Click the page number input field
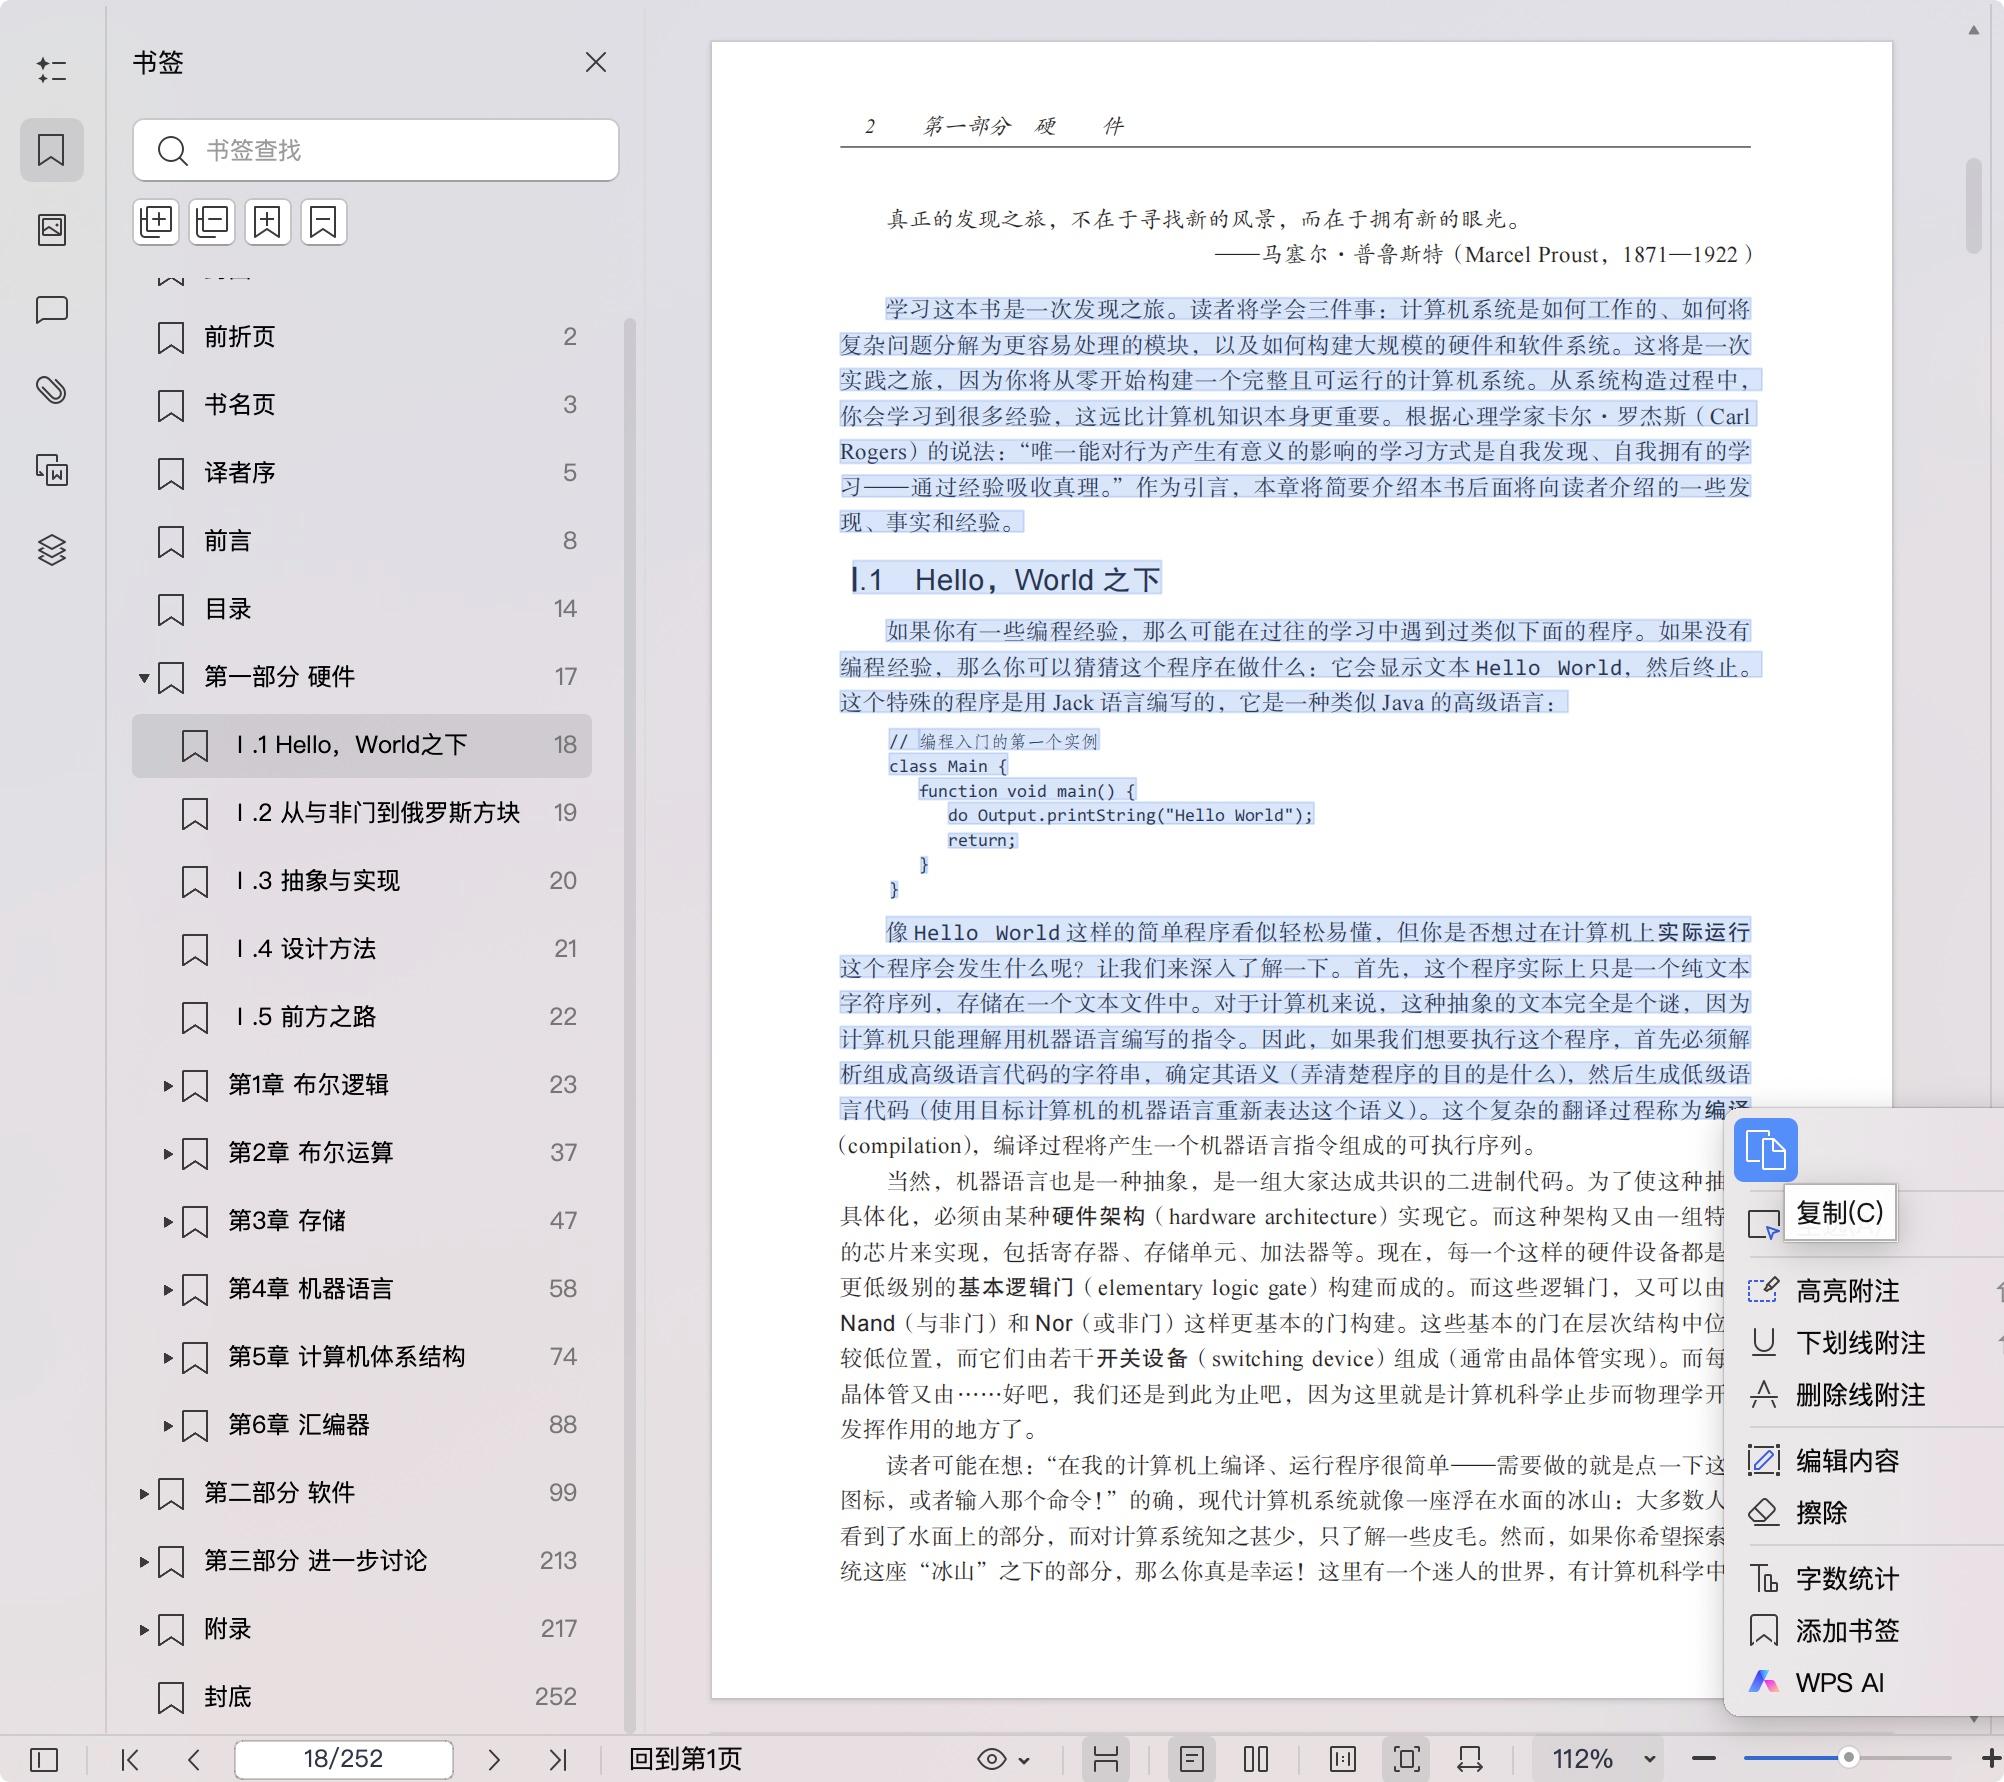Viewport: 2004px width, 1782px height. pyautogui.click(x=344, y=1759)
